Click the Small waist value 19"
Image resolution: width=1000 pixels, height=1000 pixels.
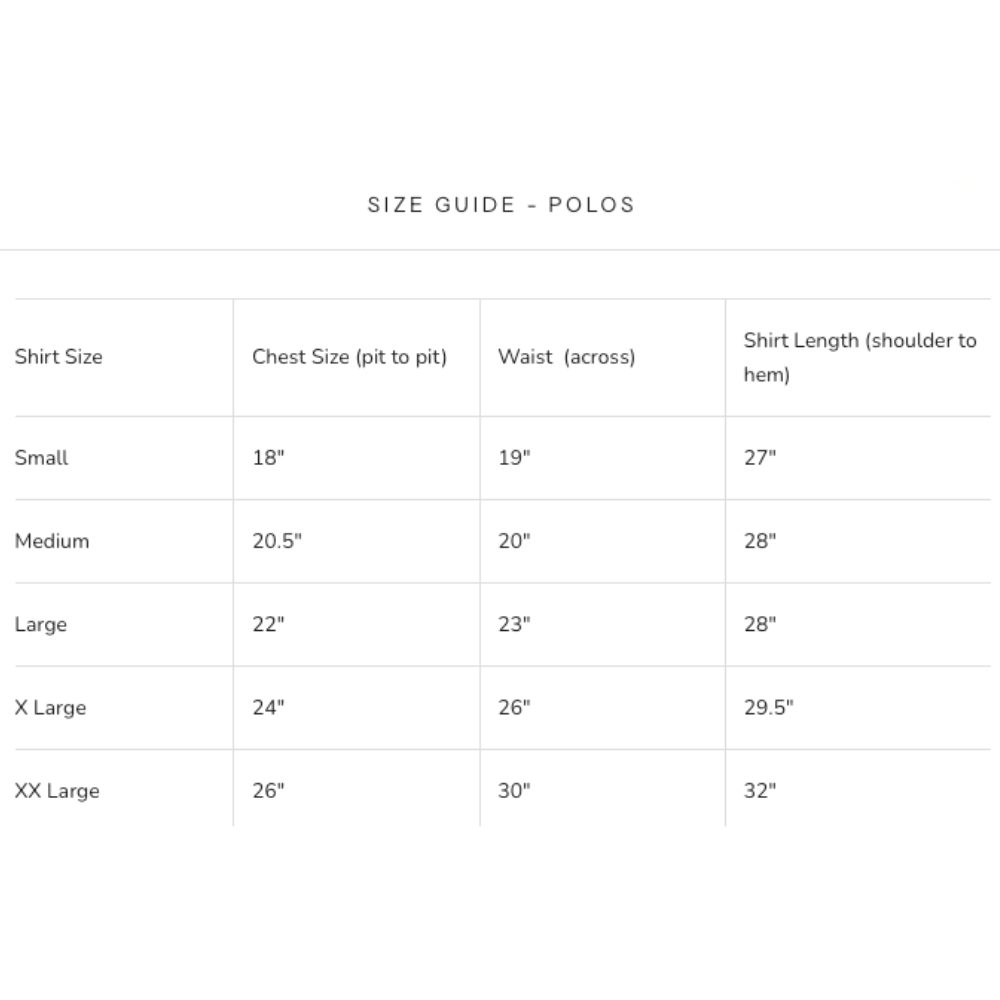point(514,457)
